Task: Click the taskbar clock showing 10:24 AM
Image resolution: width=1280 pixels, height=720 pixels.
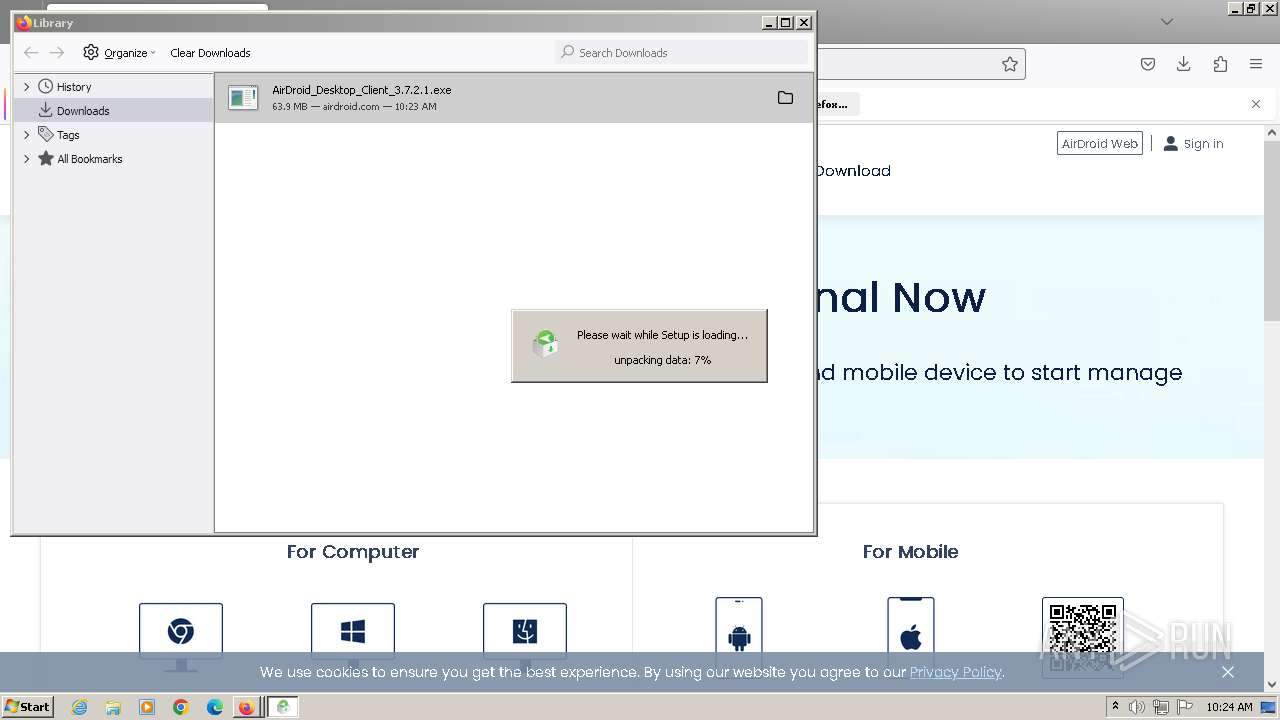Action: (x=1229, y=707)
